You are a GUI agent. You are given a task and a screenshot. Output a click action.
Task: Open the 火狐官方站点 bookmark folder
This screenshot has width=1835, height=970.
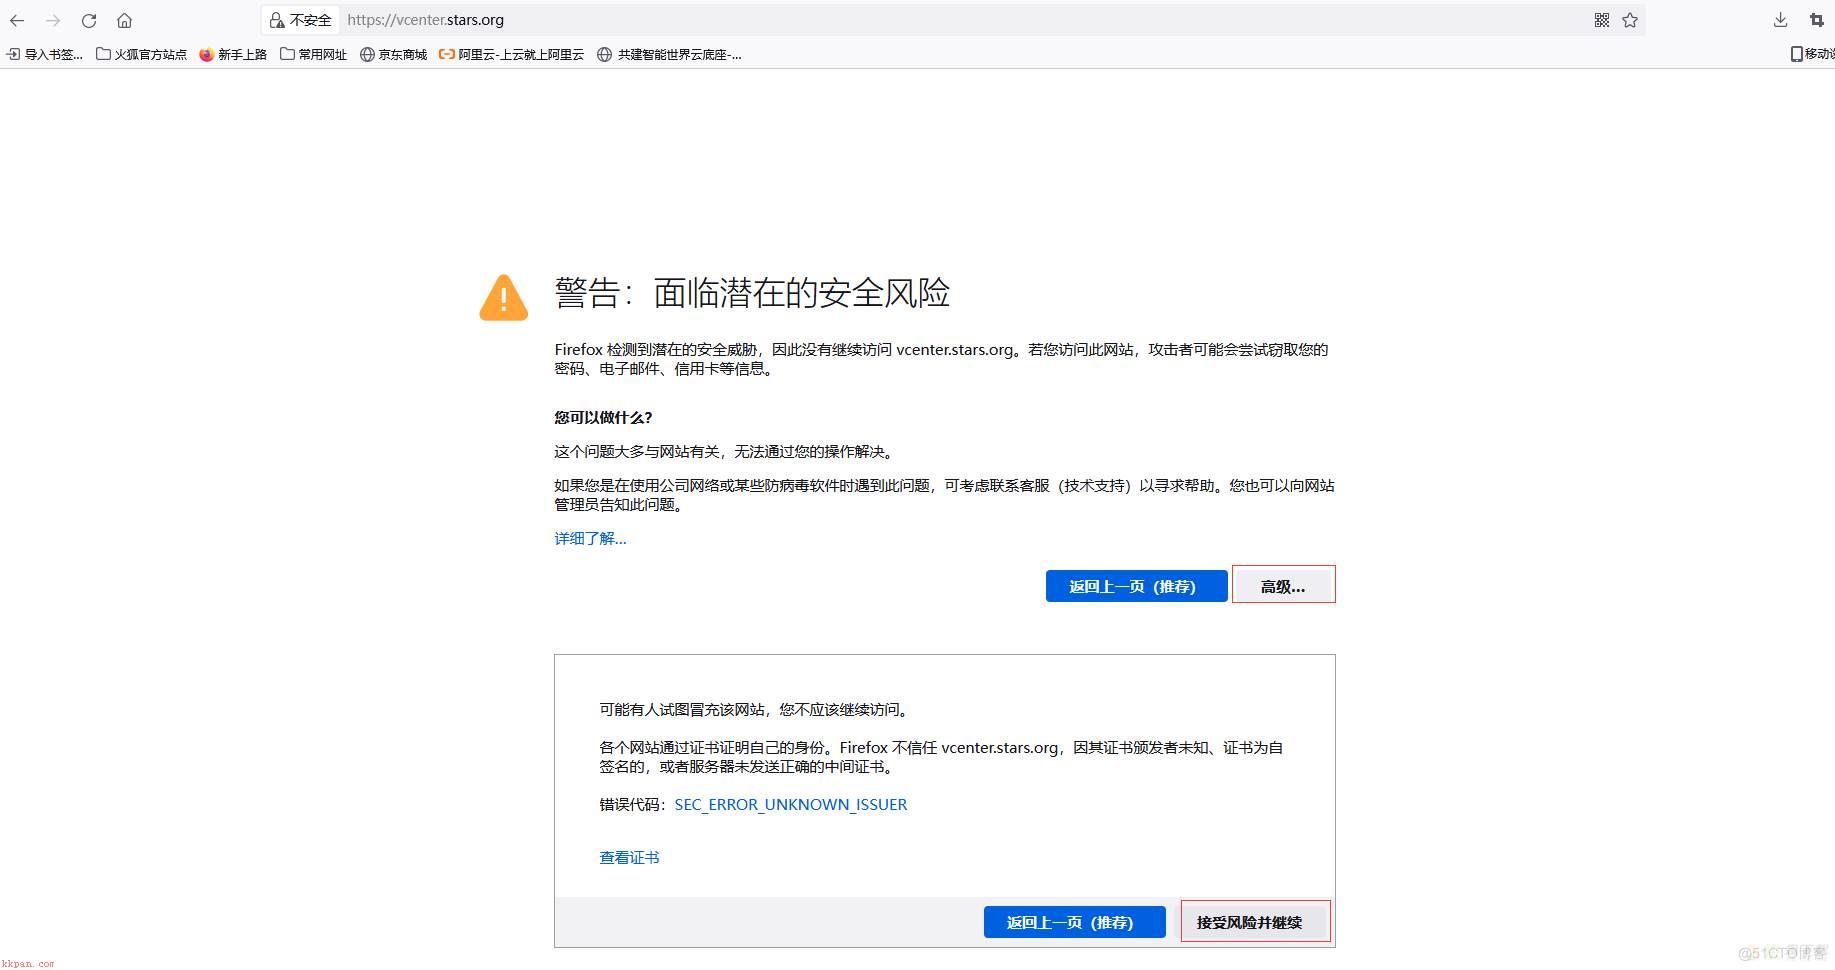tap(141, 54)
